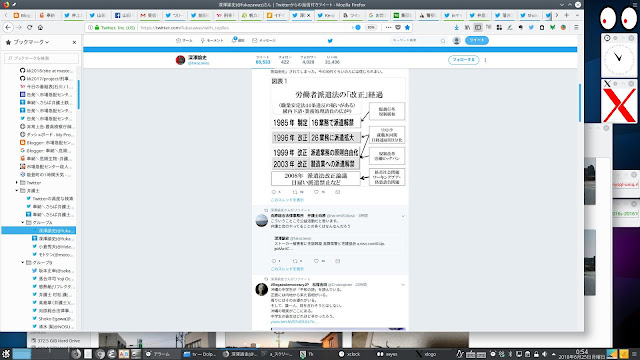Open the Twitterの高度な検索 bookmark
The image size is (640, 360).
pyautogui.click(x=49, y=198)
